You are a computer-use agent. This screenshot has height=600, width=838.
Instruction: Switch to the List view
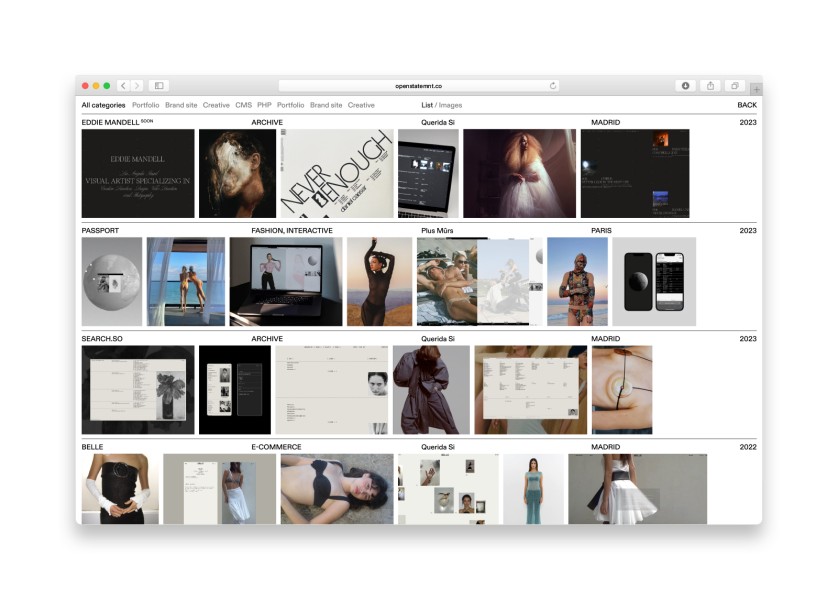coord(427,105)
